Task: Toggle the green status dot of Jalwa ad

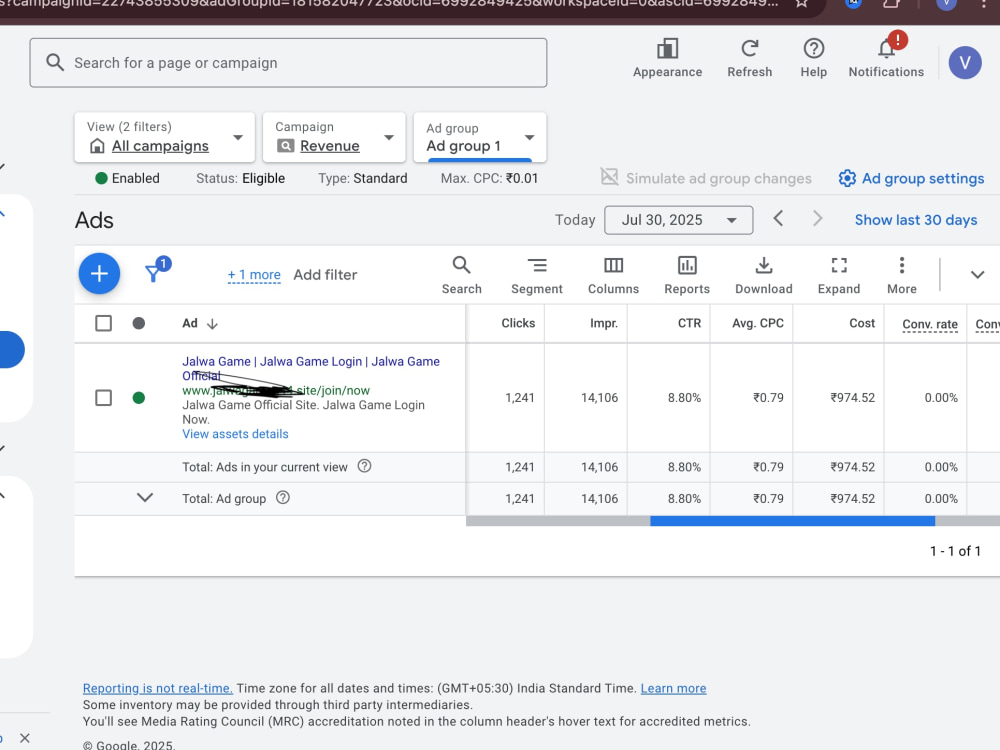Action: point(138,398)
